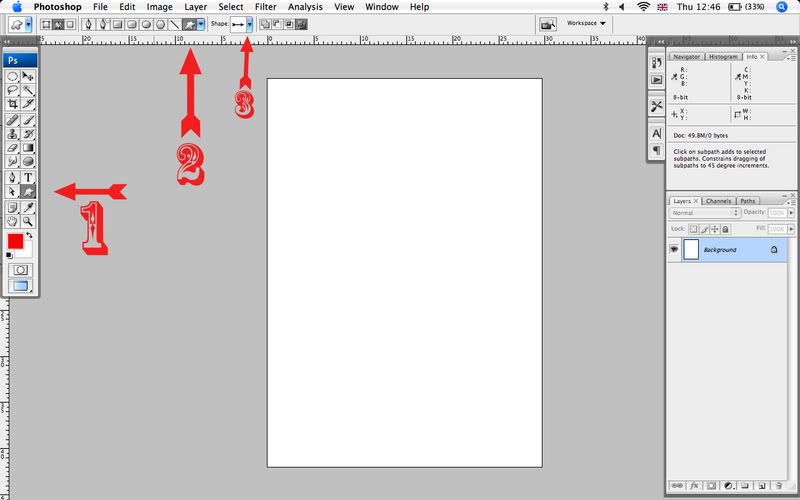This screenshot has height=500, width=800.
Task: Switch to the Channels tab
Action: point(719,201)
